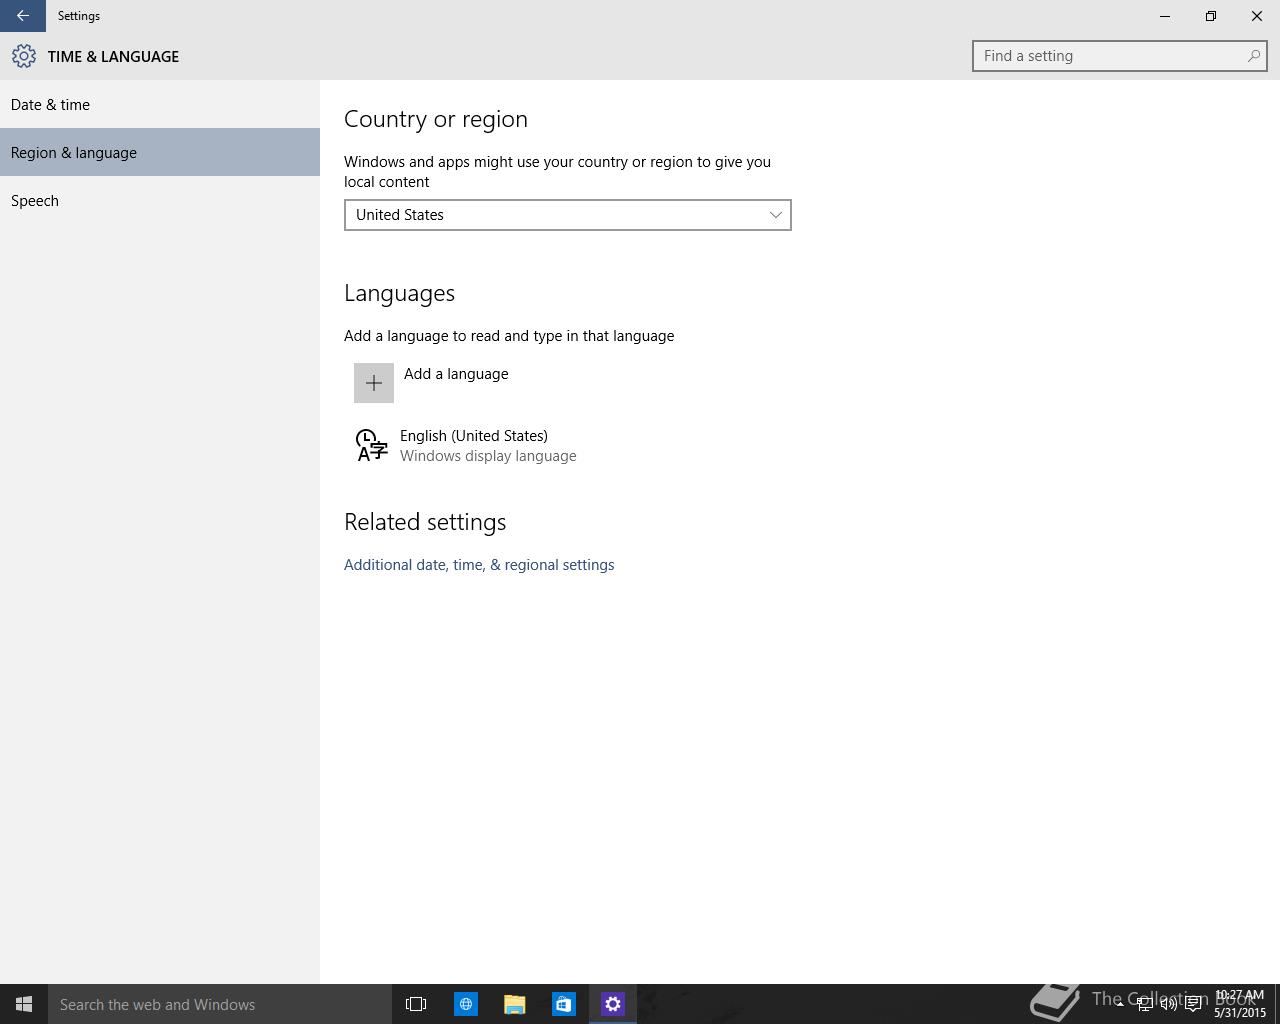Click the back arrow in Settings title bar
This screenshot has width=1280, height=1024.
point(22,16)
